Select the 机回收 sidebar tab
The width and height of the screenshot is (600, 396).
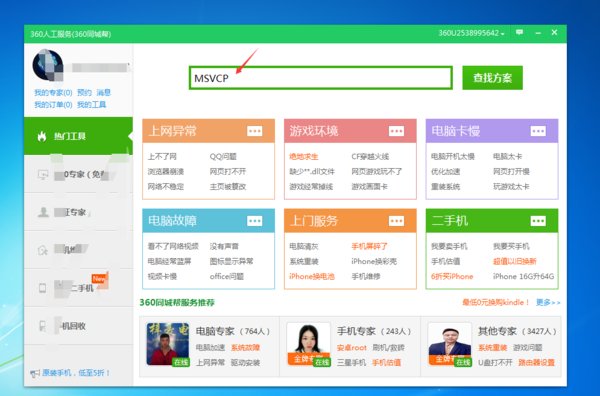[78, 326]
